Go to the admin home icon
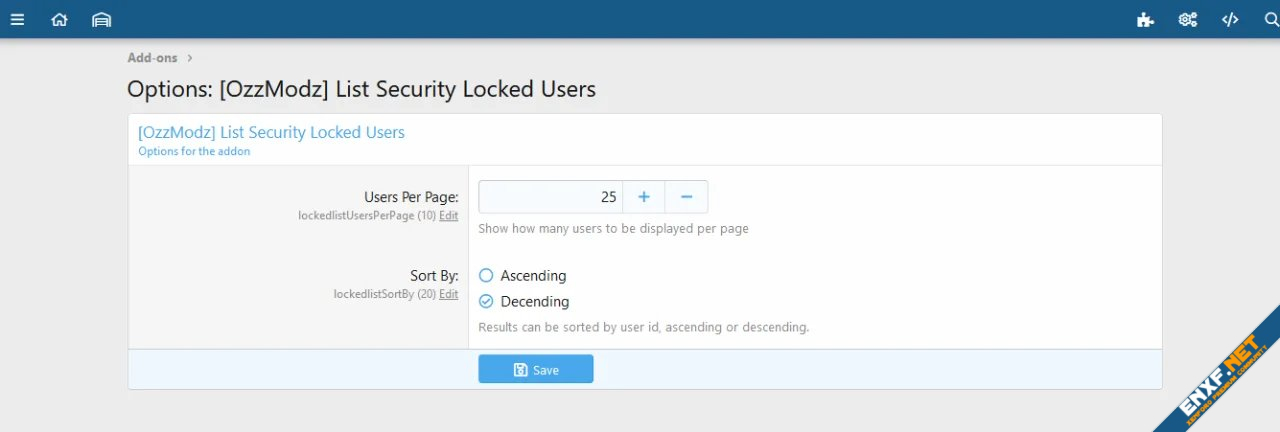This screenshot has width=1280, height=432. coord(59,19)
